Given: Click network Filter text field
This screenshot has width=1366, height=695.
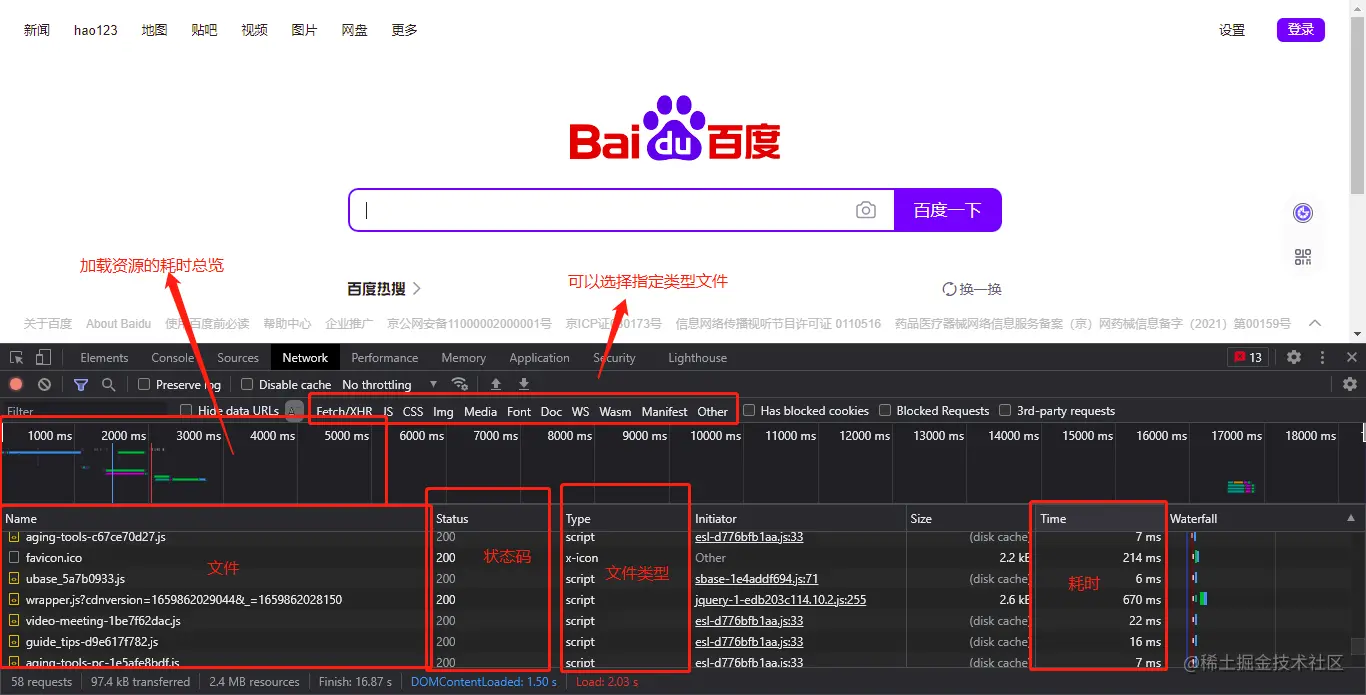Looking at the screenshot, I should tap(85, 411).
